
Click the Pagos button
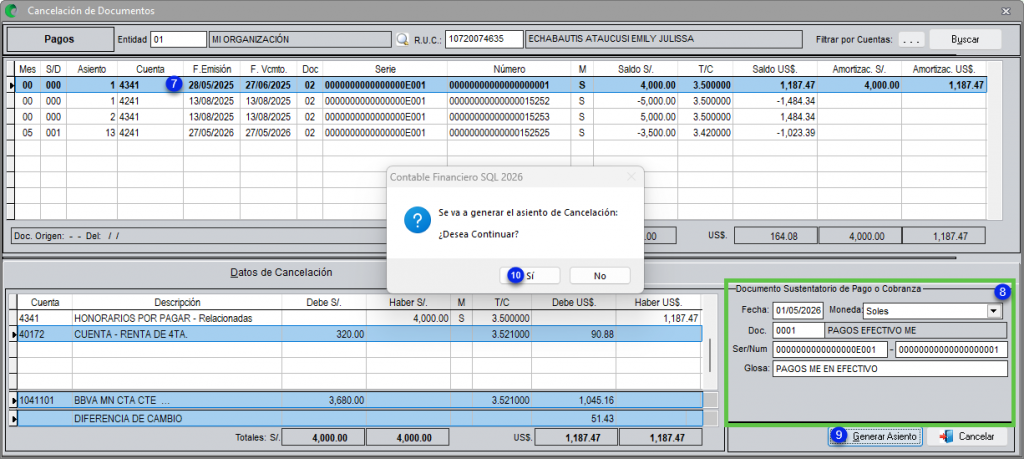pos(59,39)
